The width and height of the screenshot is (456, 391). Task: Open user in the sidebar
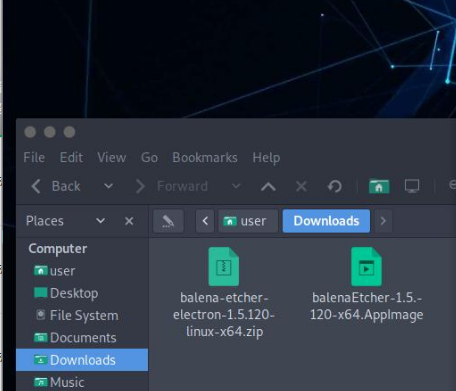[82, 271]
